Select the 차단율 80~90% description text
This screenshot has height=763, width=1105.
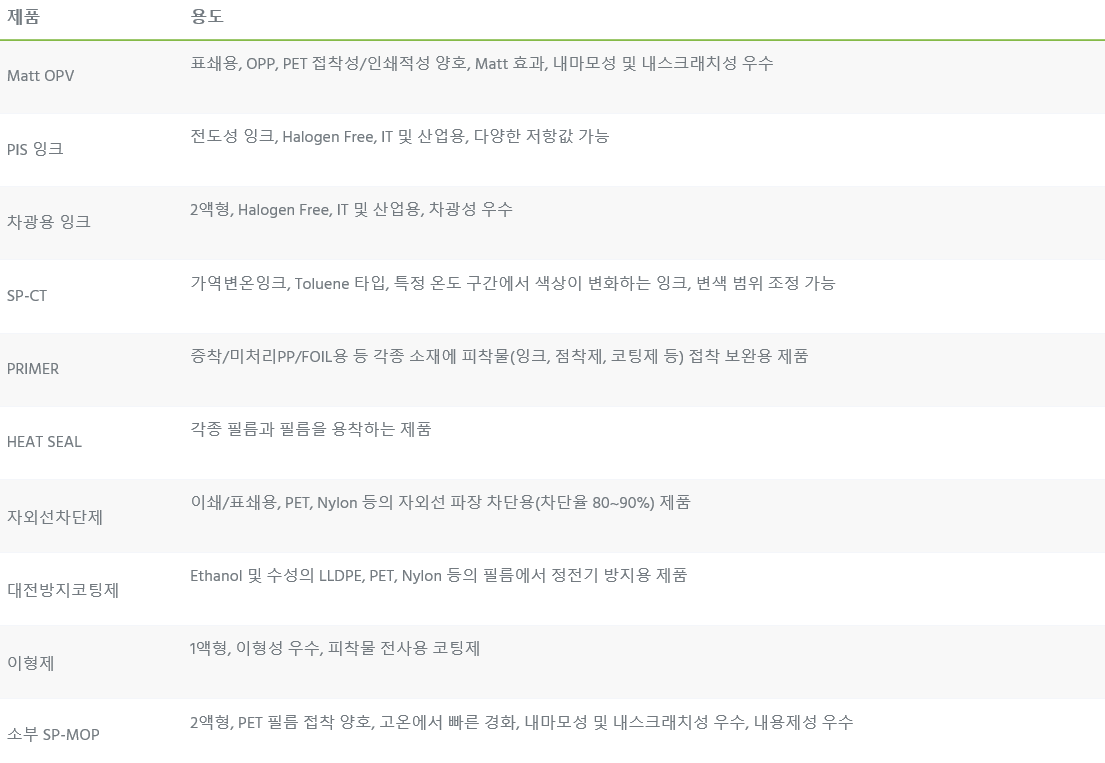tap(440, 502)
